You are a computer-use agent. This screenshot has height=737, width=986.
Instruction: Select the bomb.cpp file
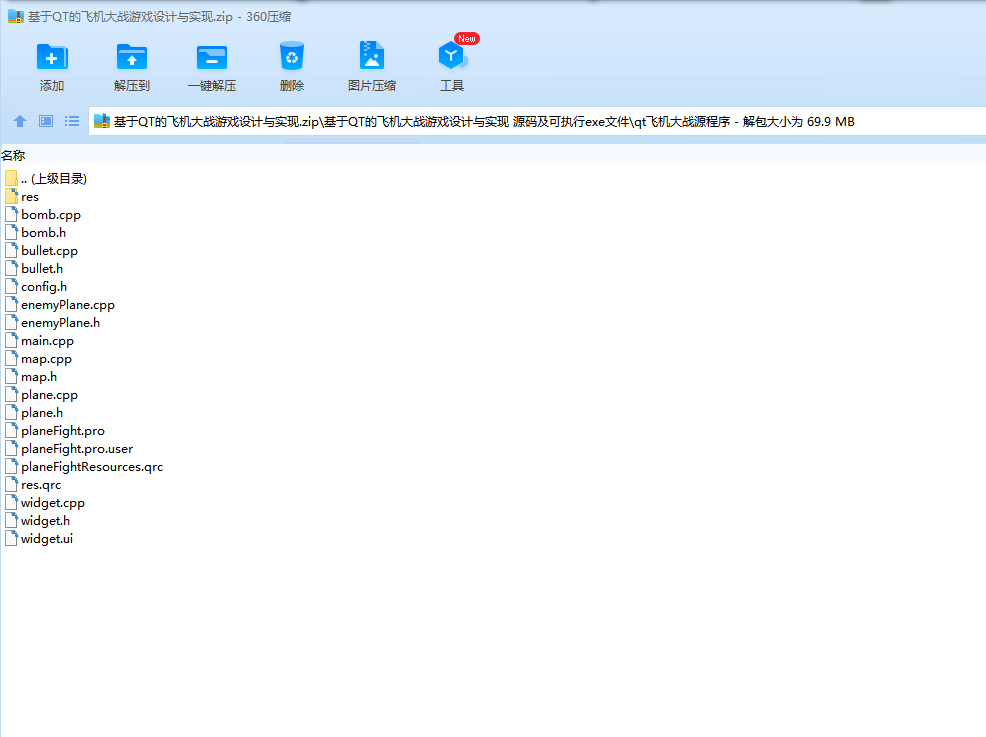(x=51, y=214)
